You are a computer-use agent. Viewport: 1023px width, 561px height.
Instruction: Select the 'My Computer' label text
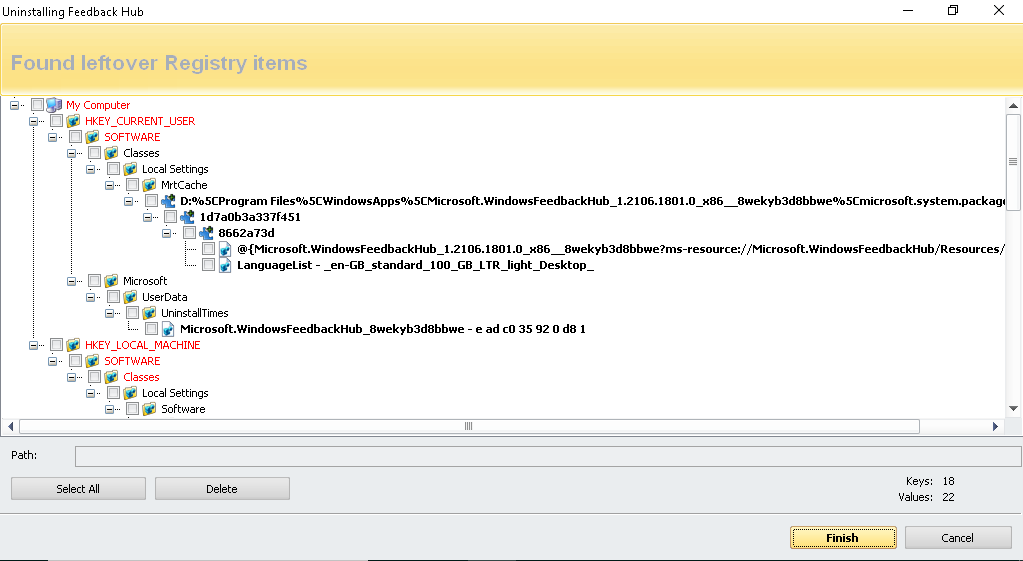pyautogui.click(x=98, y=105)
